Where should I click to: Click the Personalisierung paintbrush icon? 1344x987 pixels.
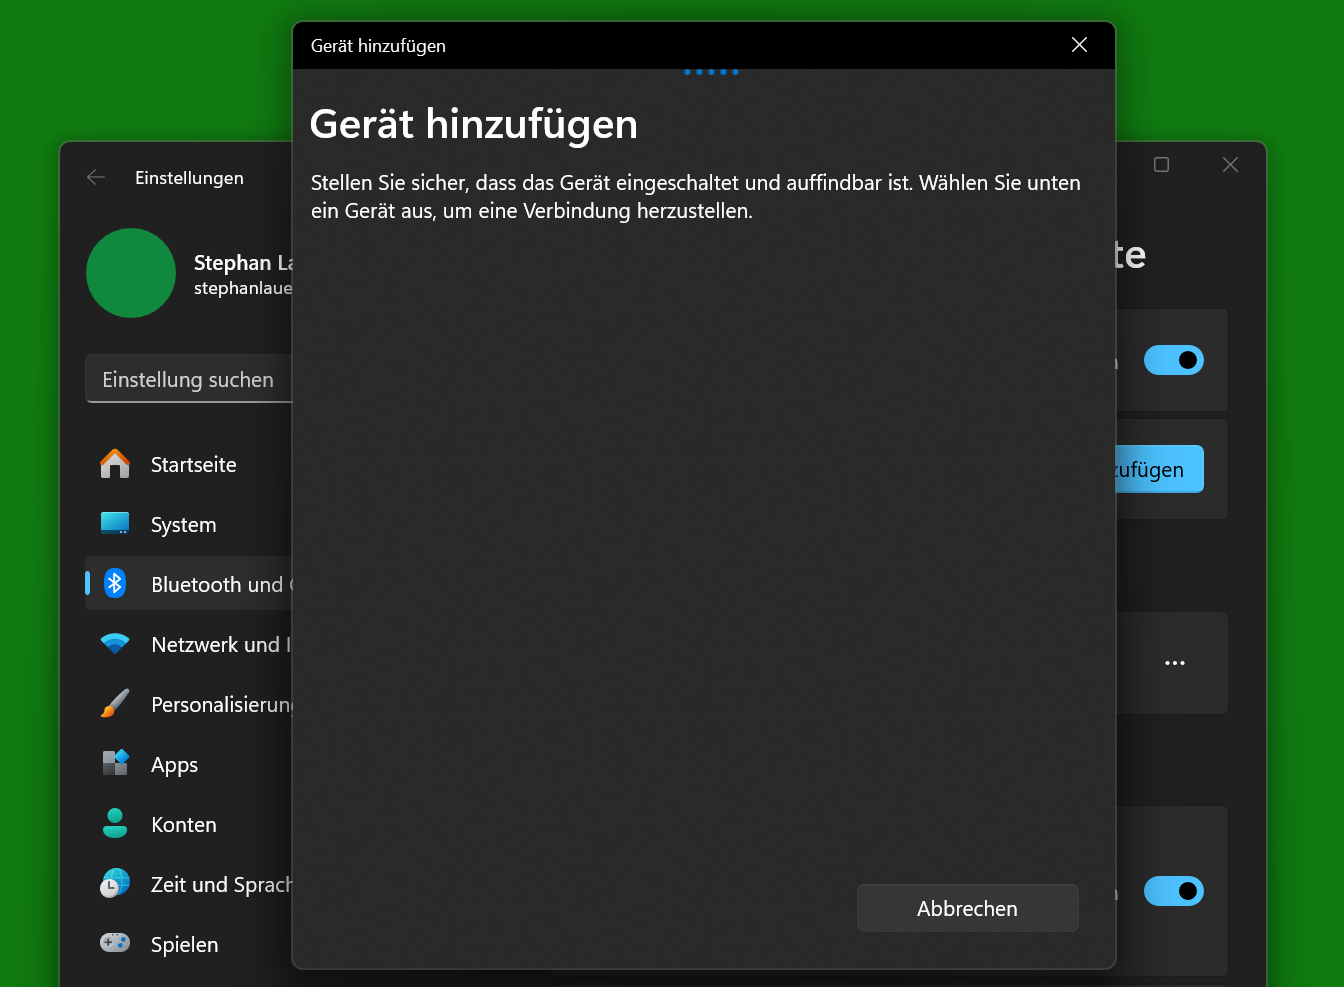point(115,703)
